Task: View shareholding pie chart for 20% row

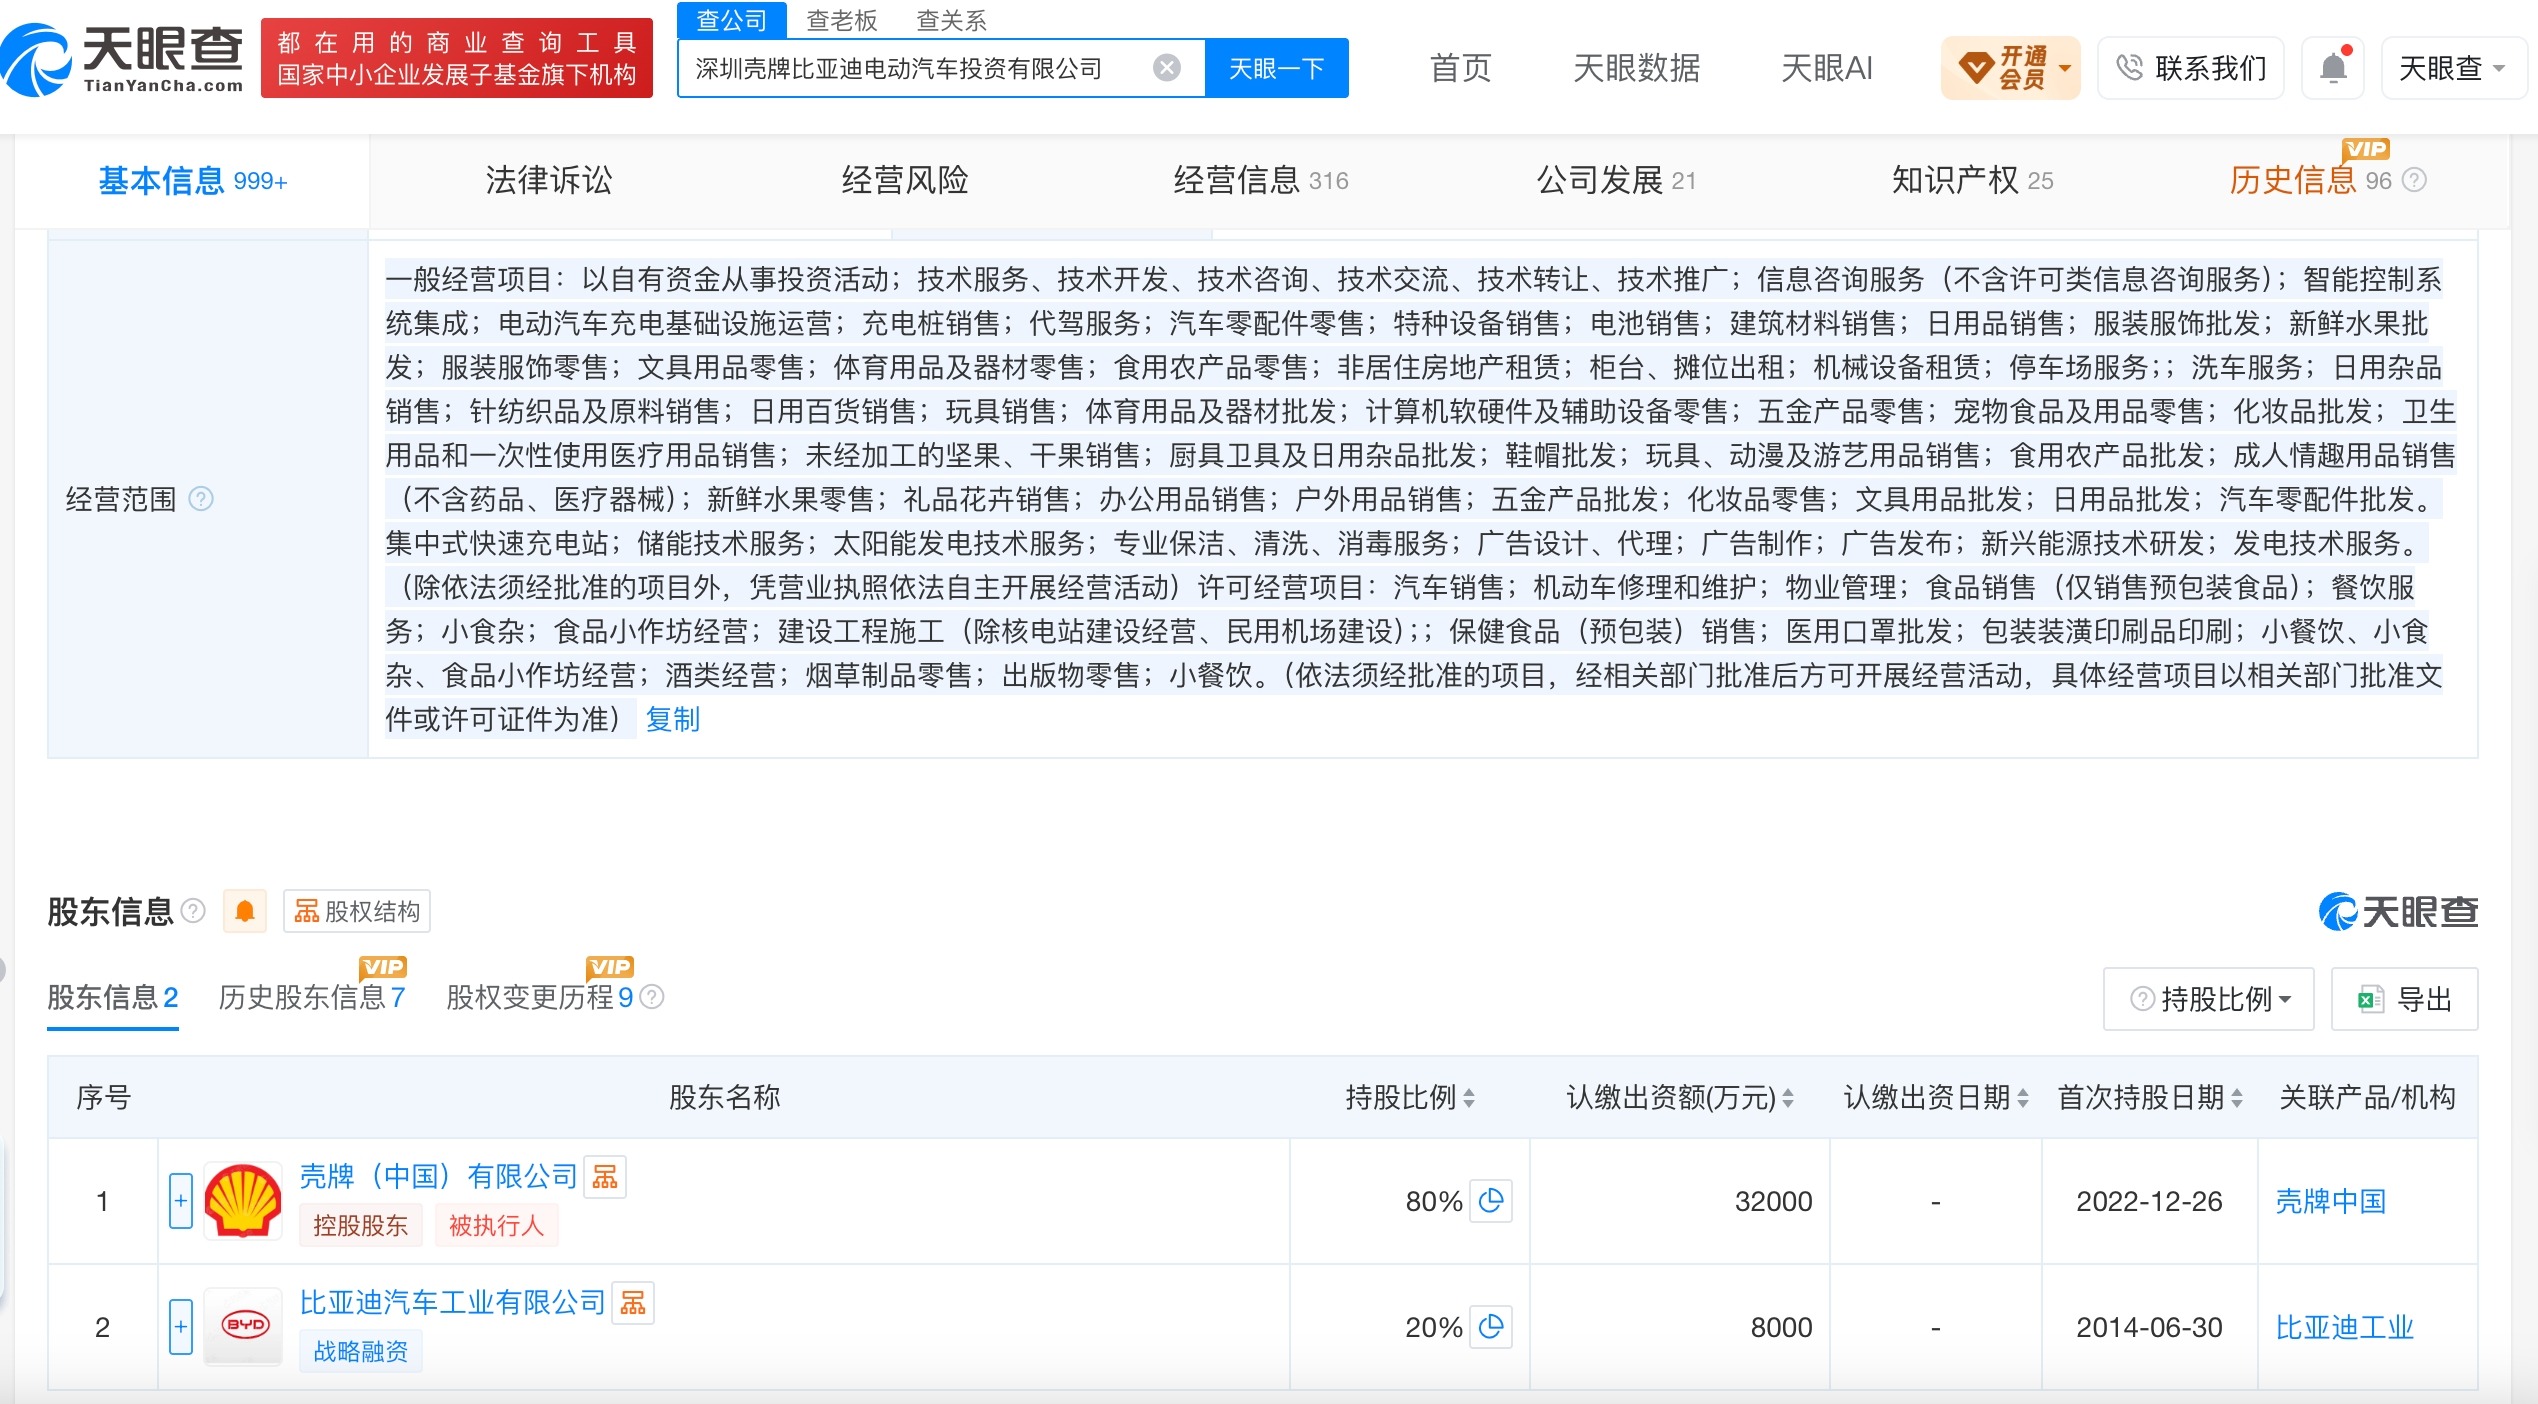Action: point(1491,1327)
